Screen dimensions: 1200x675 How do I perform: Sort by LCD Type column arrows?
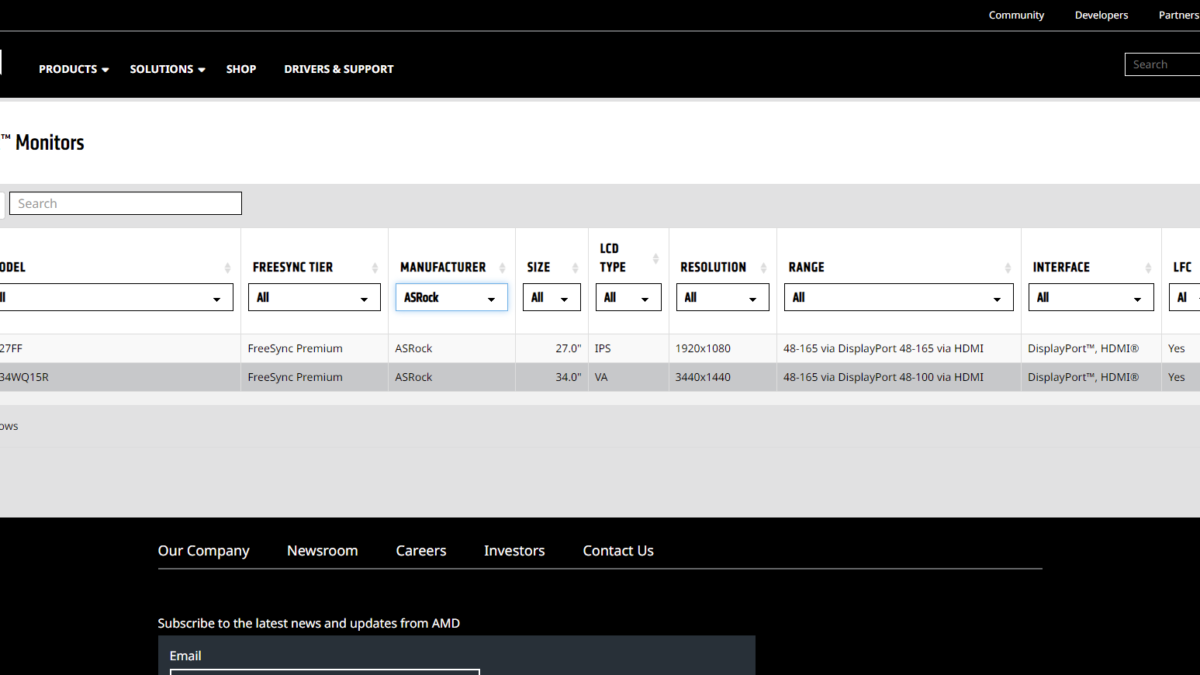click(x=656, y=258)
